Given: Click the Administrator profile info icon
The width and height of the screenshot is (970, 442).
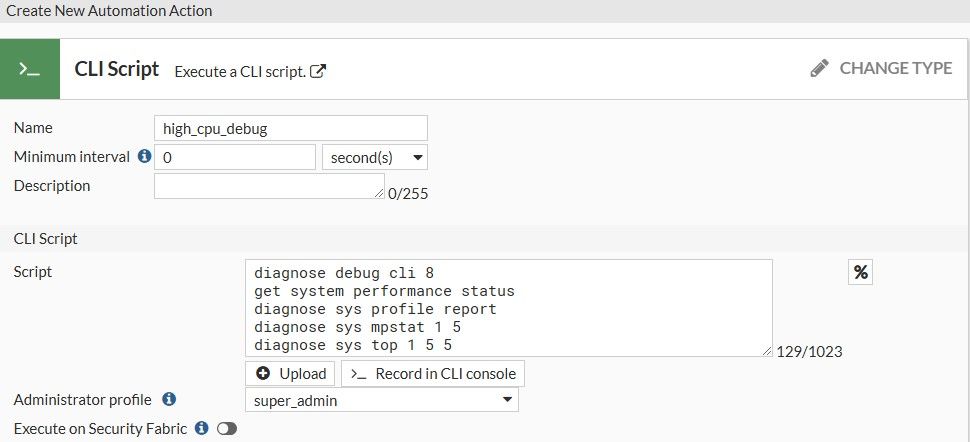Looking at the screenshot, I should [x=169, y=400].
